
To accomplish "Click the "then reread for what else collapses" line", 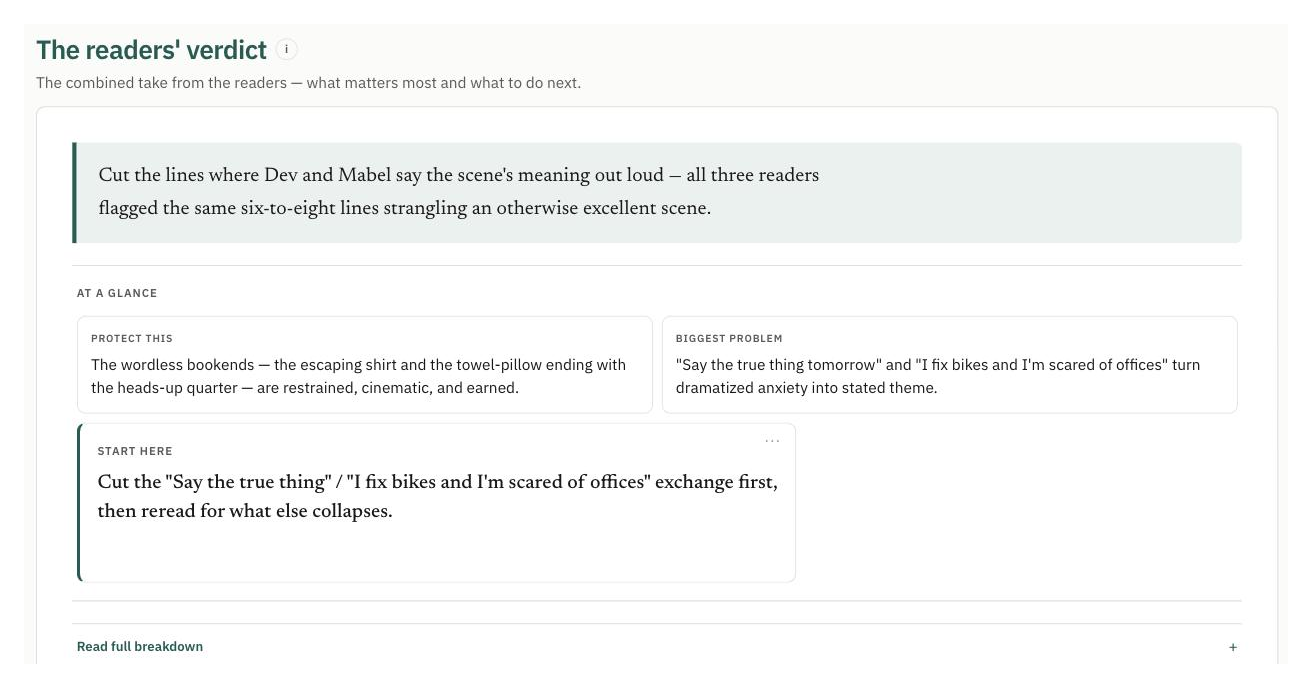I will [x=245, y=511].
